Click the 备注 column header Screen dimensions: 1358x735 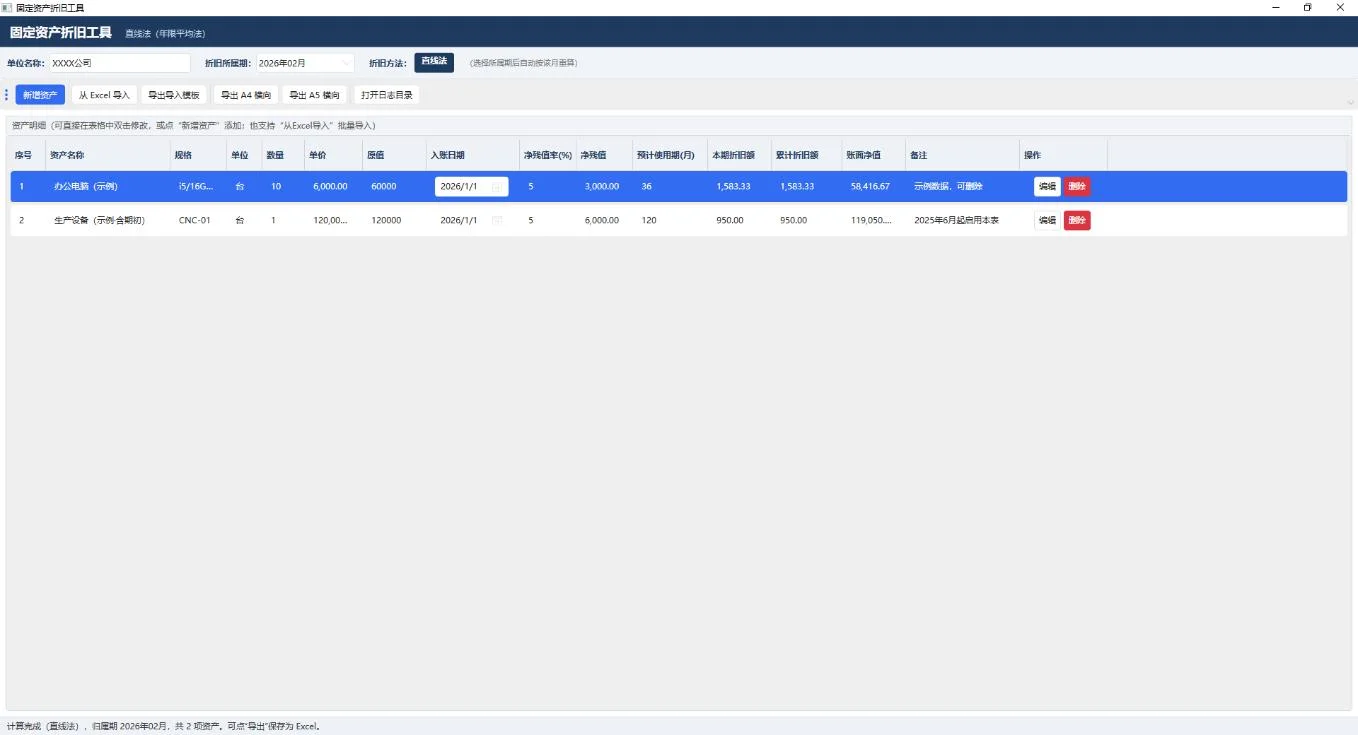[962, 155]
